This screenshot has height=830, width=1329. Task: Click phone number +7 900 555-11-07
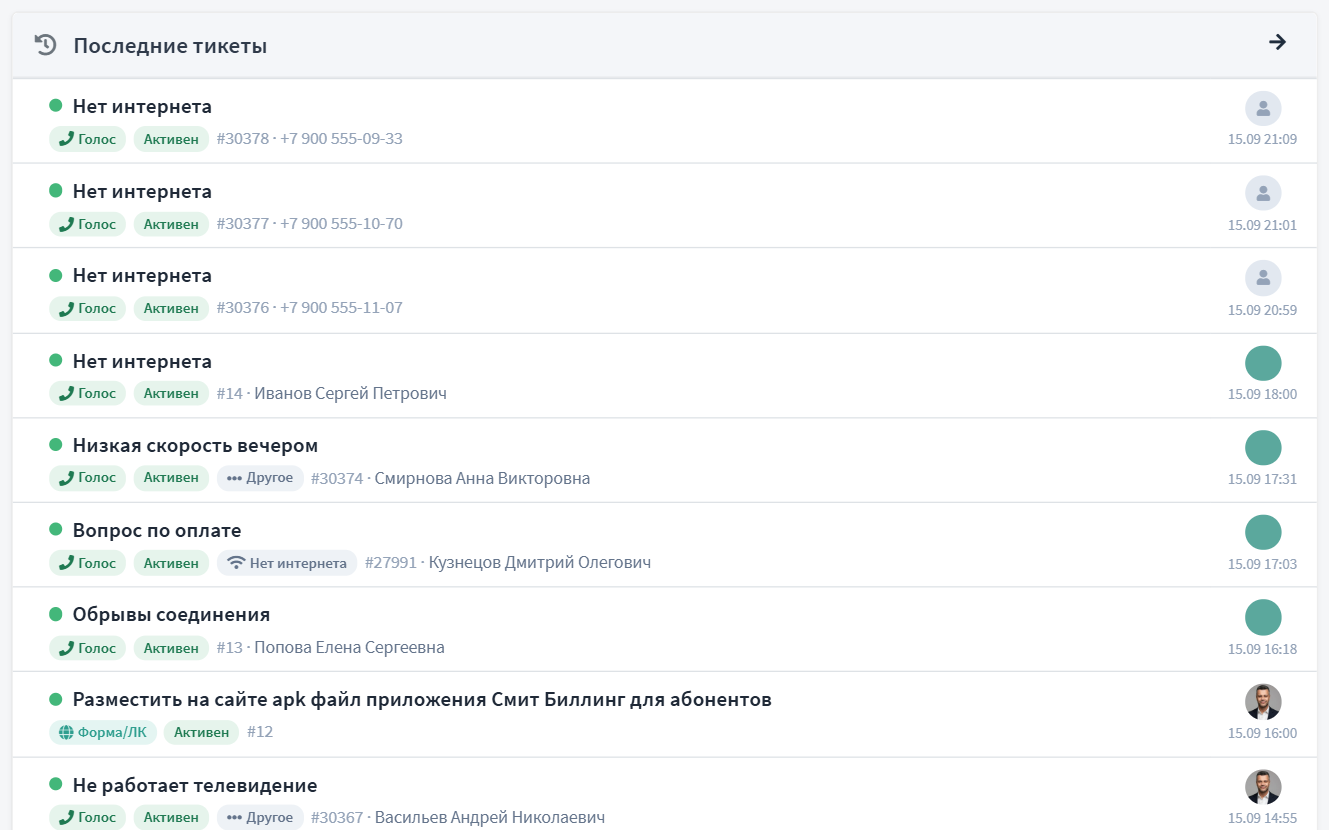pos(341,308)
